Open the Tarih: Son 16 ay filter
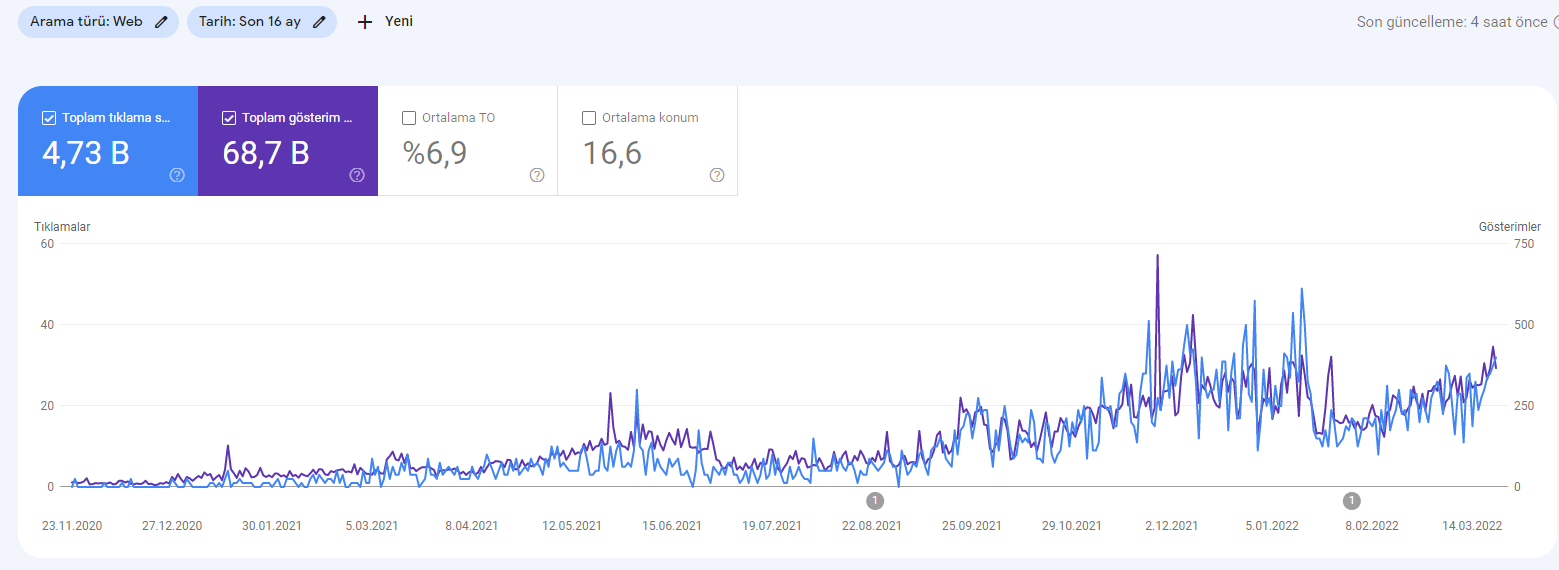This screenshot has height=570, width=1559. point(262,22)
